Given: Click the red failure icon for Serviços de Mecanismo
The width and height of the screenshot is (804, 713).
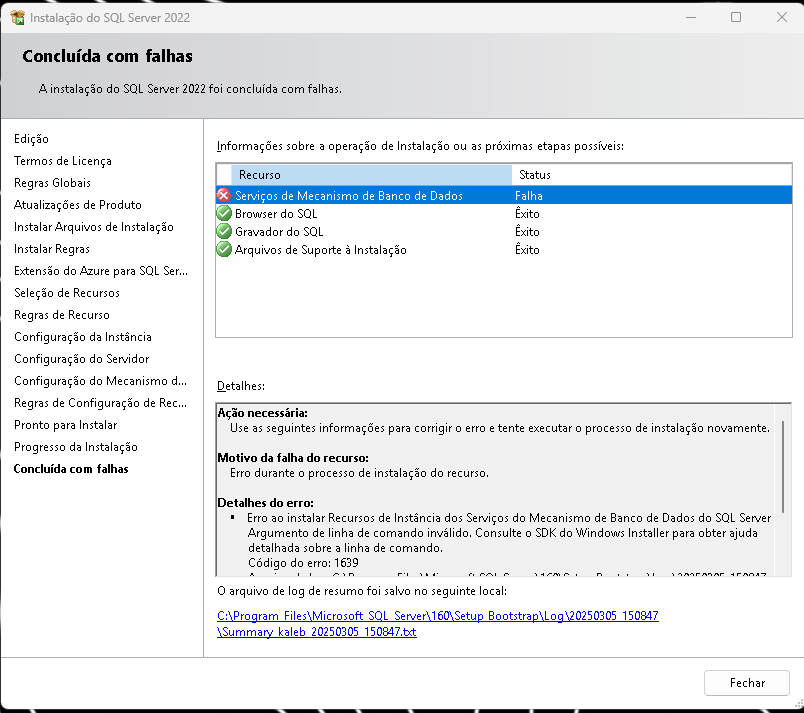Looking at the screenshot, I should click(224, 195).
